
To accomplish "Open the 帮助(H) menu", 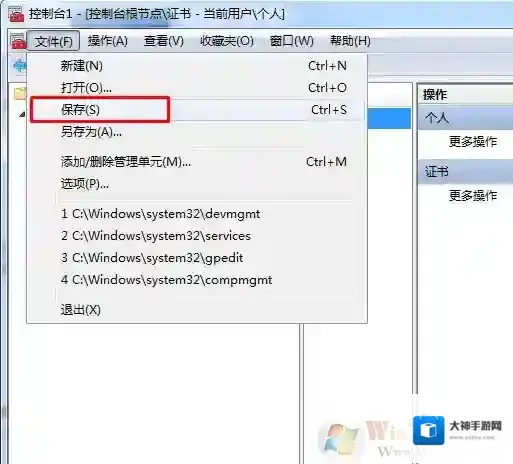I will point(350,41).
